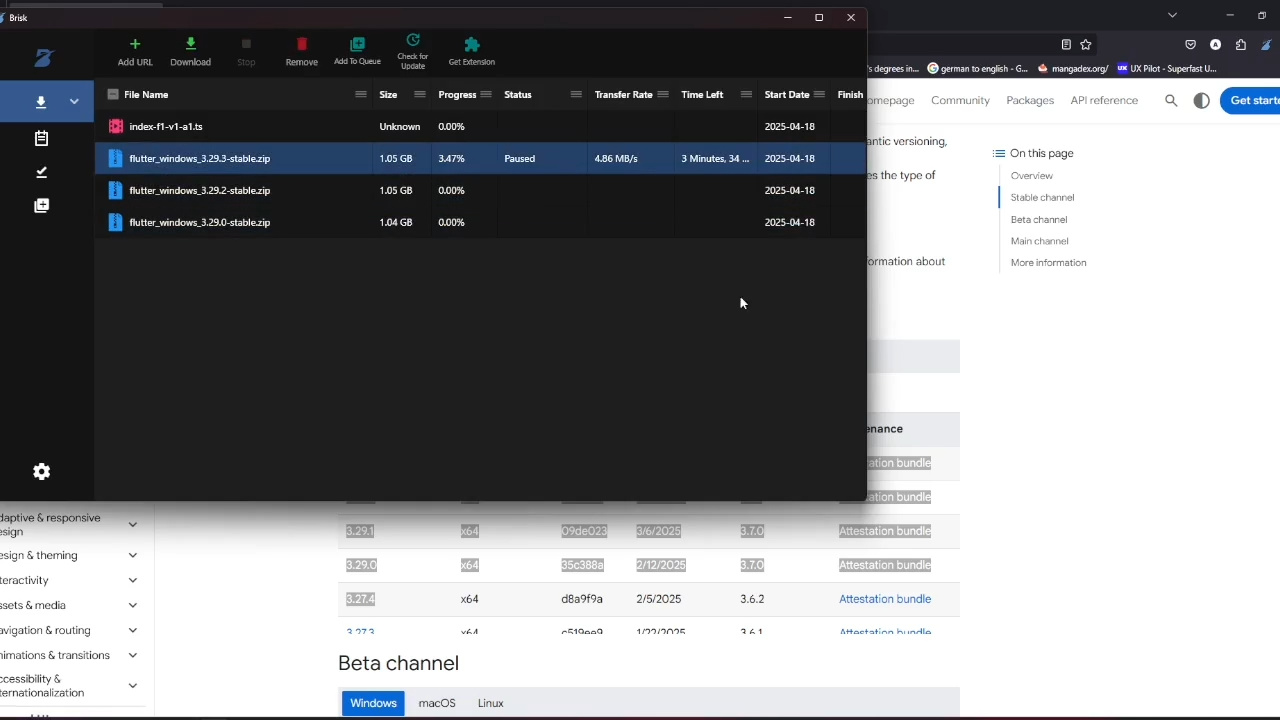
Task: Jump to Main channel on page outline
Action: tap(1039, 241)
